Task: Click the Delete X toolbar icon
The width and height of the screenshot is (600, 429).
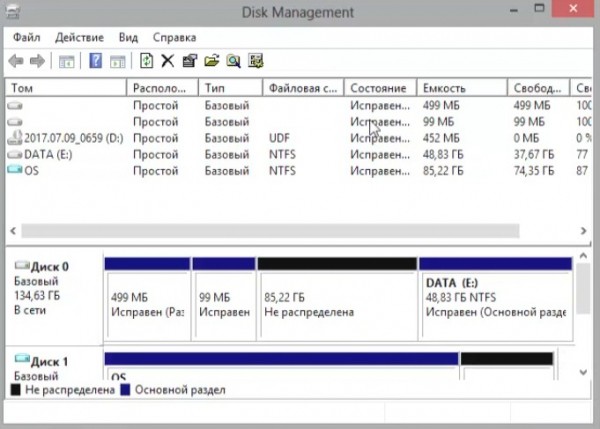Action: tap(168, 61)
